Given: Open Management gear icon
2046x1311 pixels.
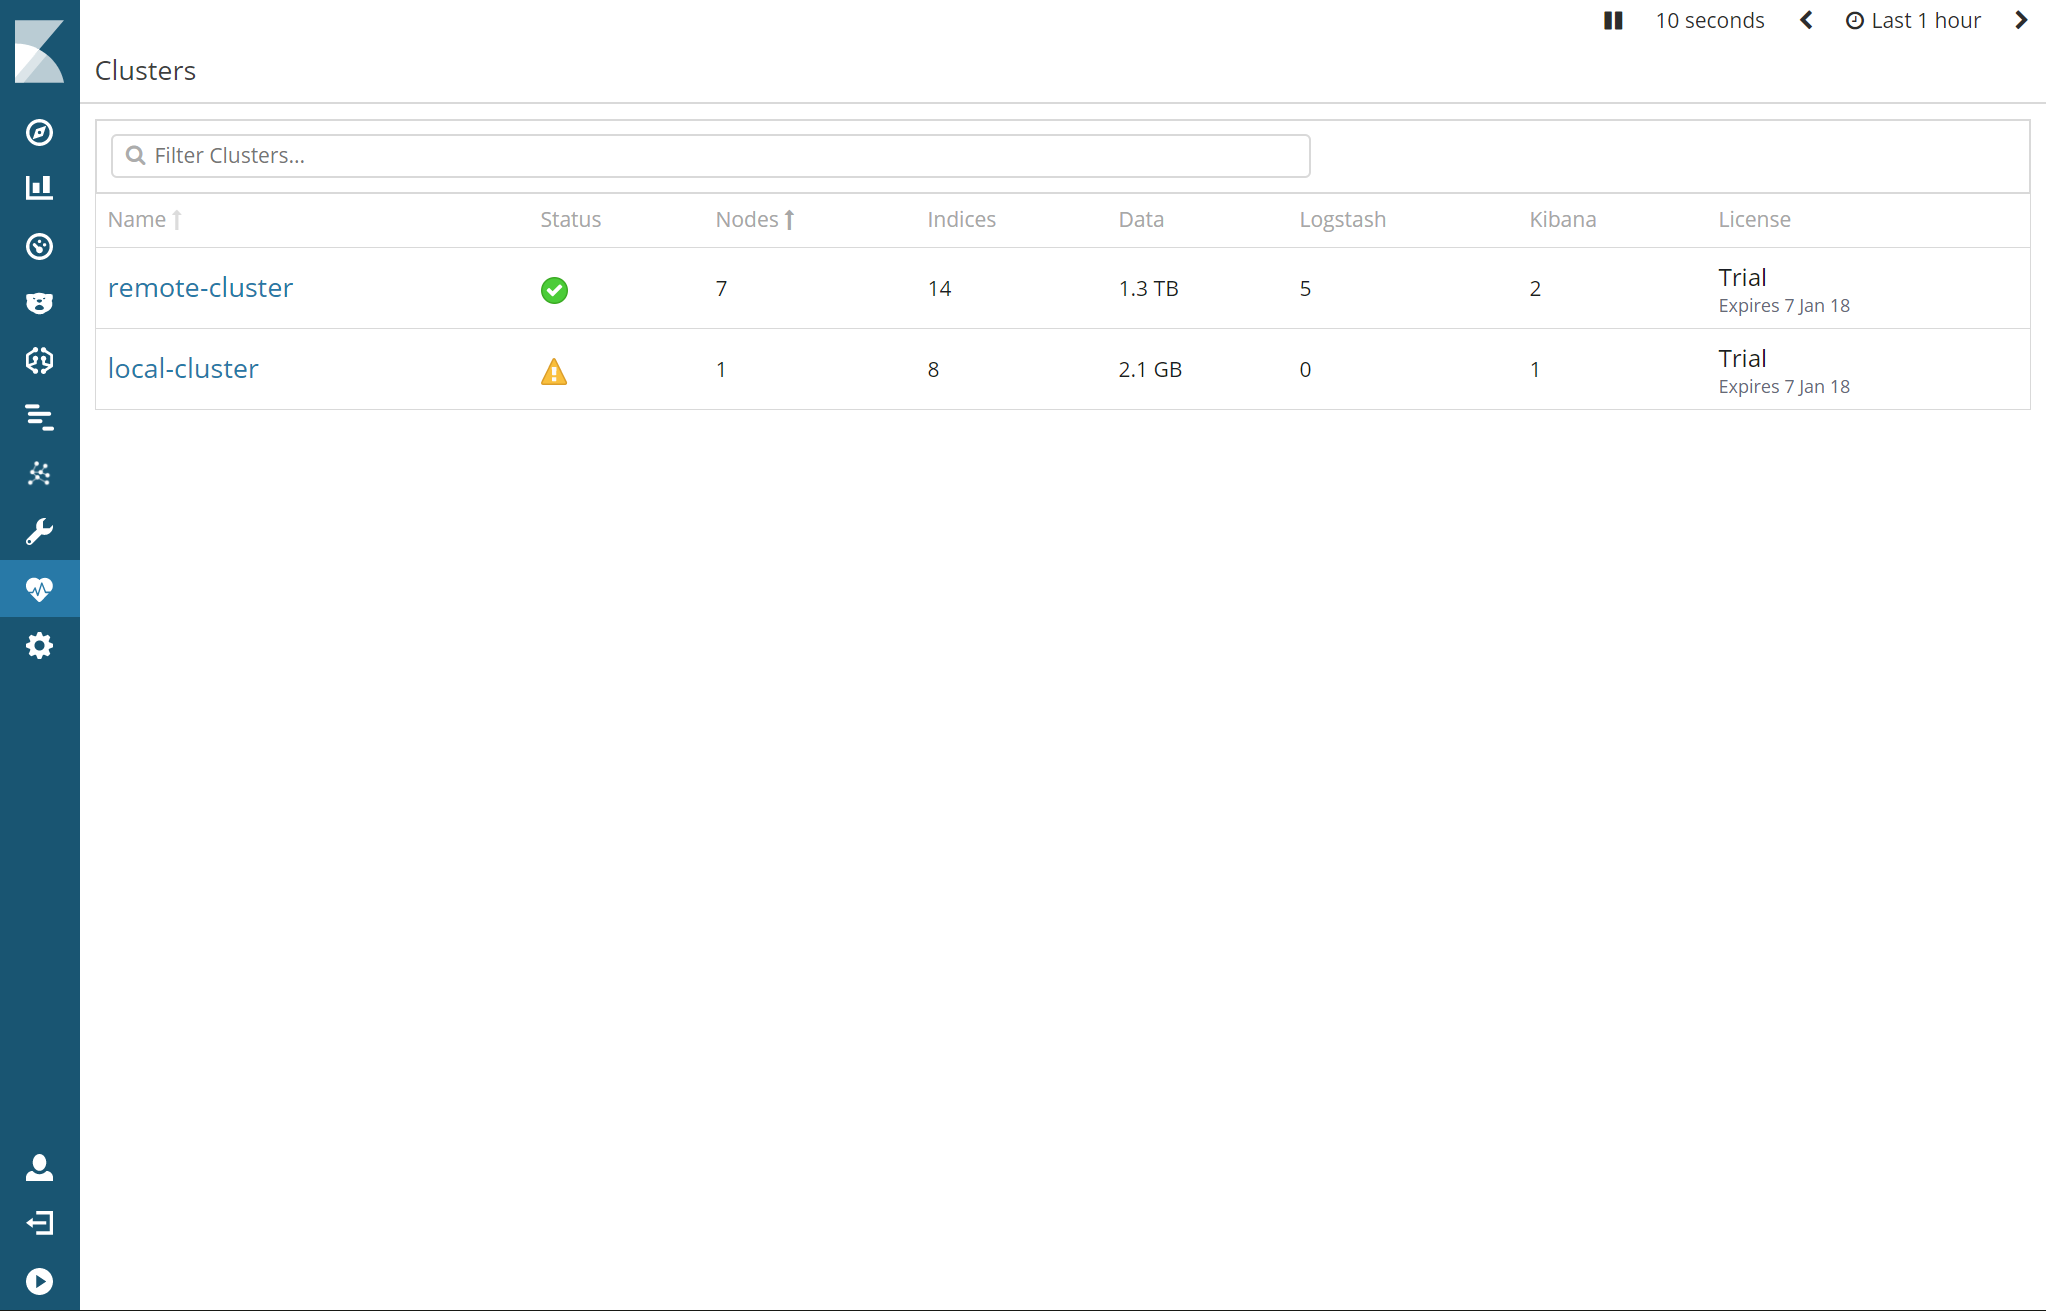Looking at the screenshot, I should coord(39,646).
